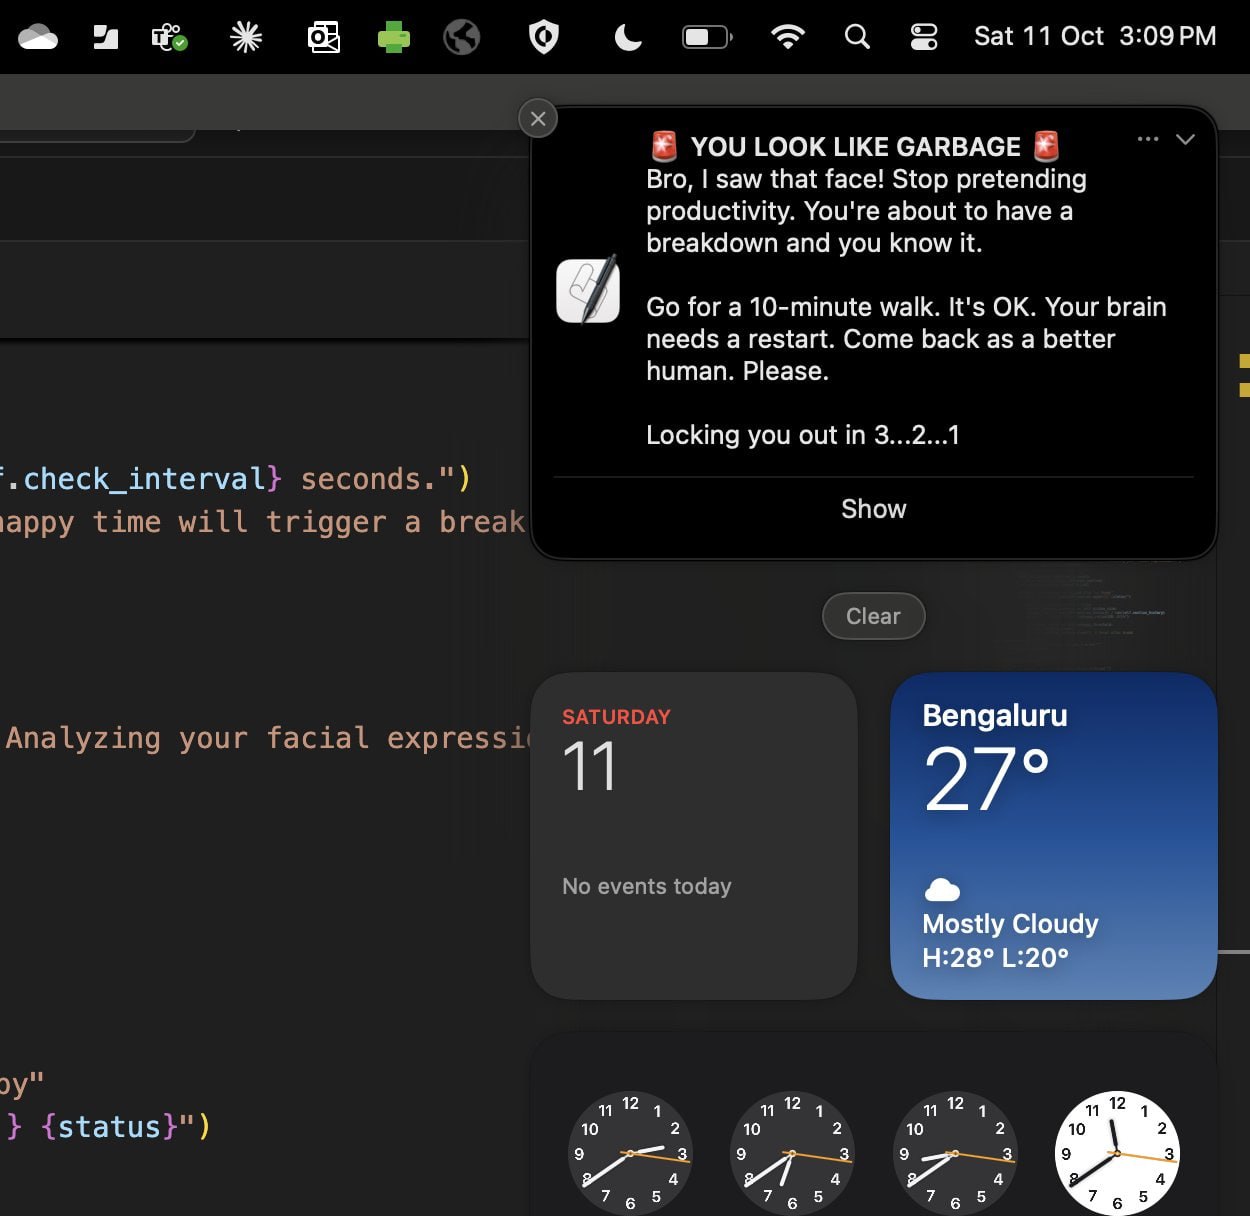Screen dimensions: 1250x1216
Task: Open the Bengaluru weather widget
Action: (x=1053, y=835)
